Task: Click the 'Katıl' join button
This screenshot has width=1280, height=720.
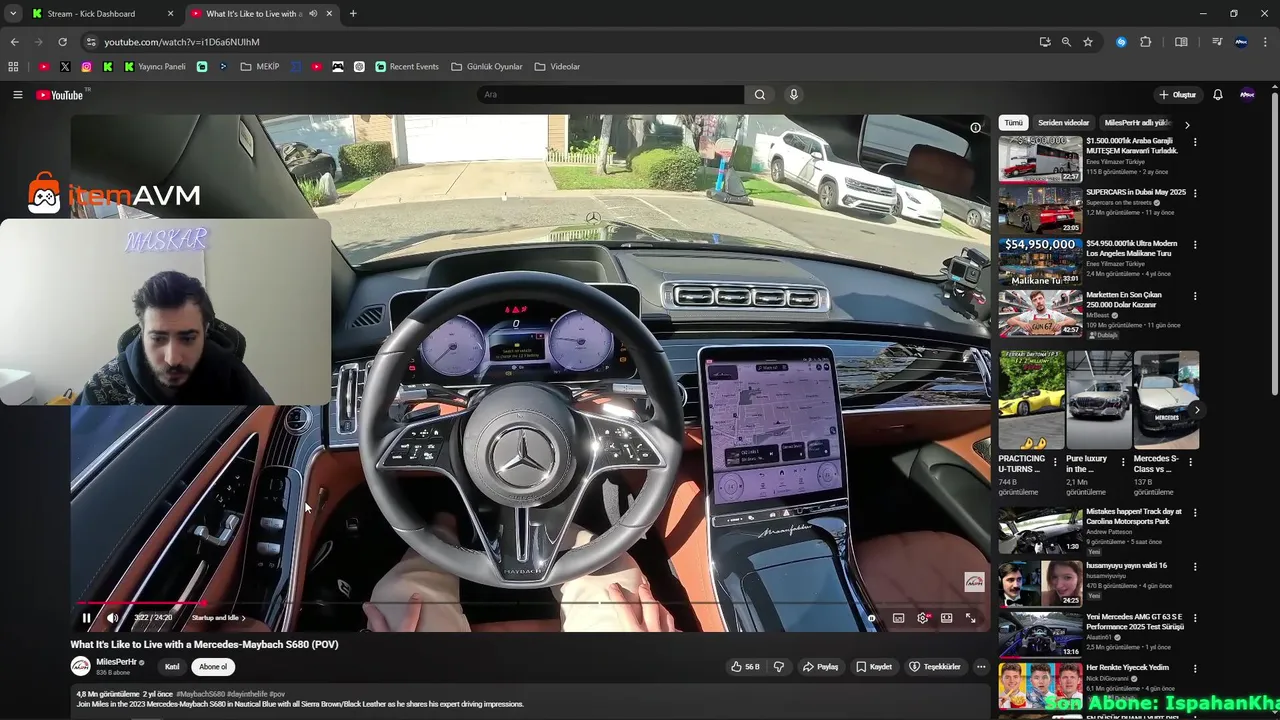Action: point(172,667)
